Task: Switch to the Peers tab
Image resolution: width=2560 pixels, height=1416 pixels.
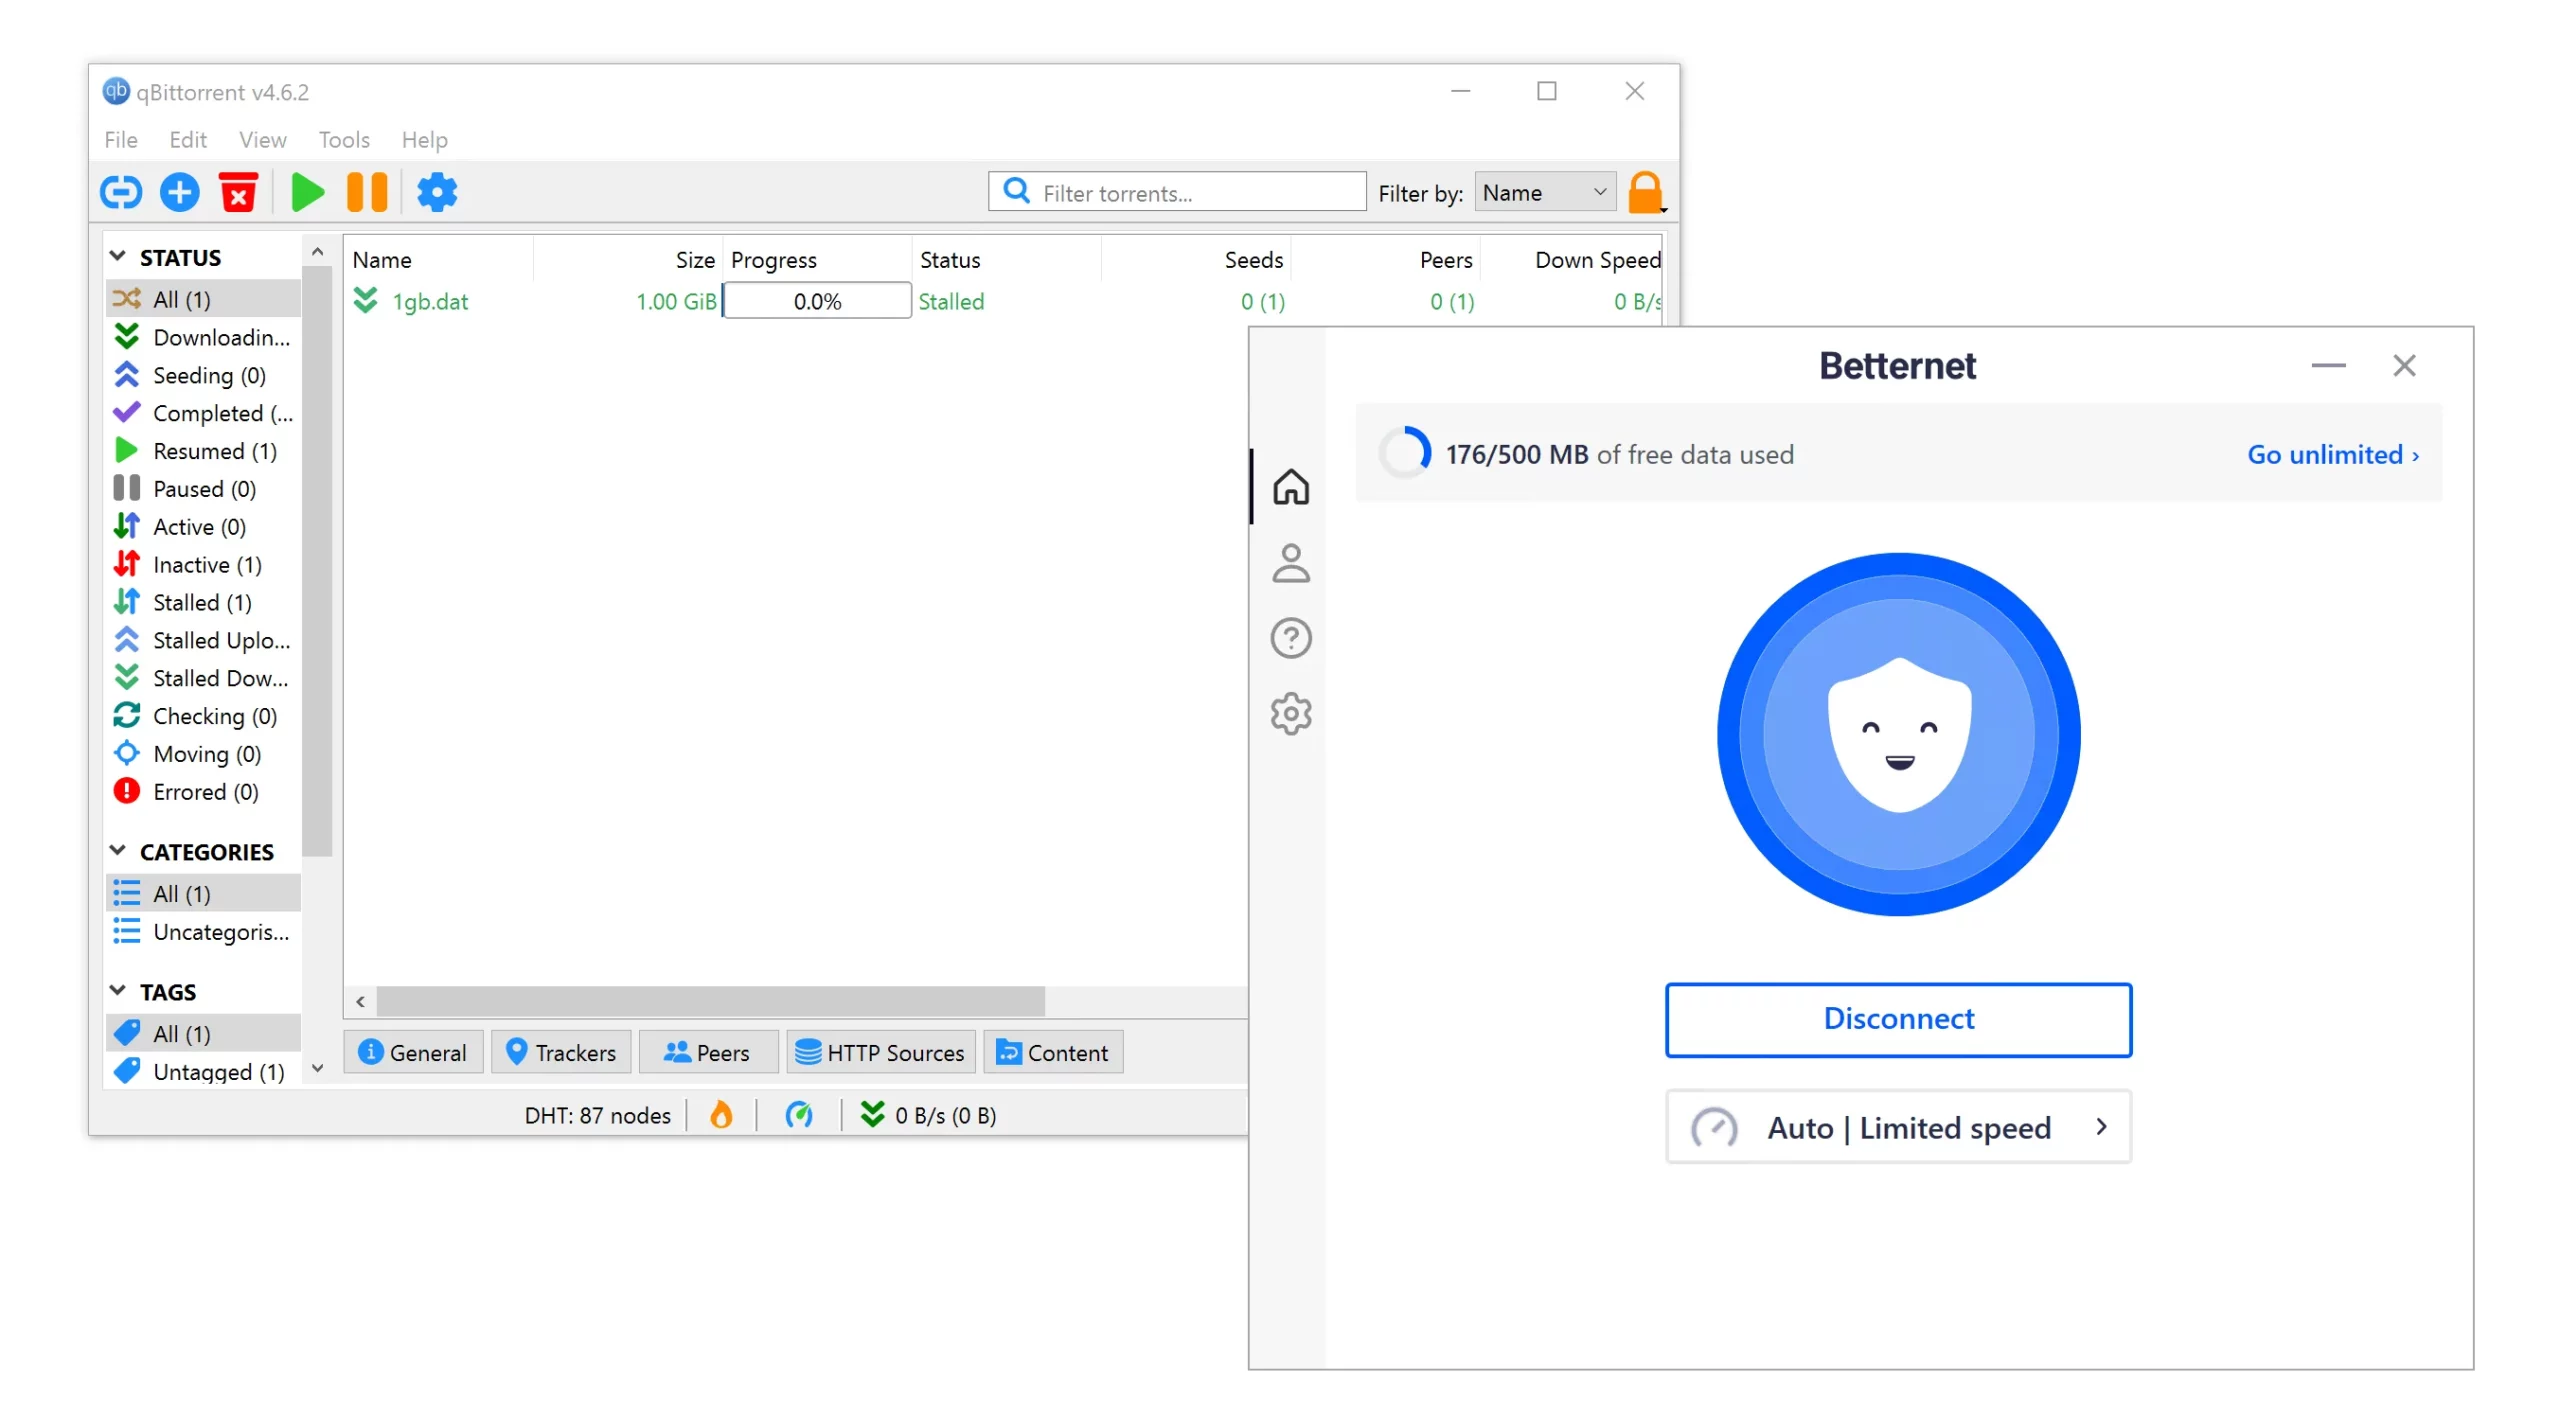Action: tap(708, 1052)
